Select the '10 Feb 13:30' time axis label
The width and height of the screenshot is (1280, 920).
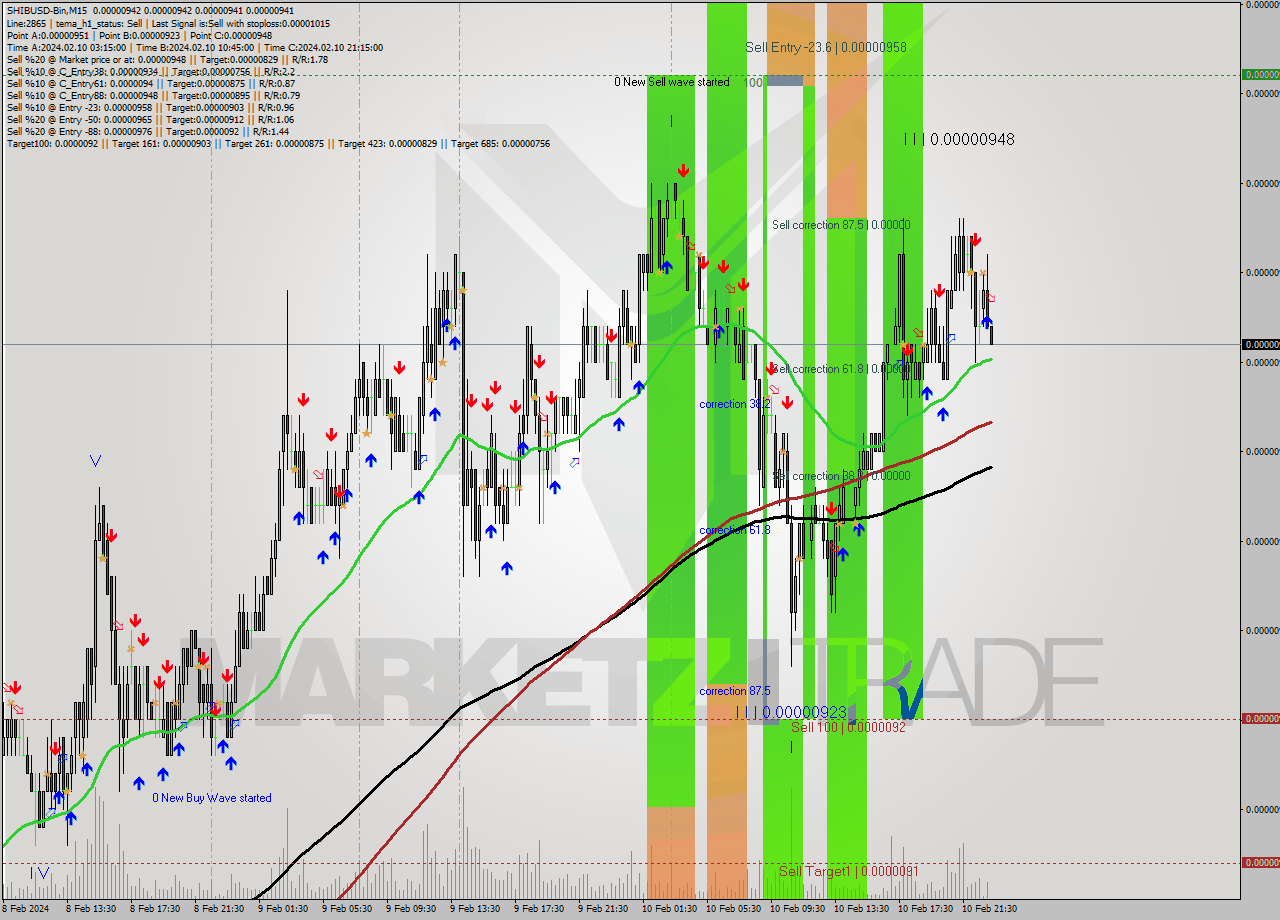point(862,909)
